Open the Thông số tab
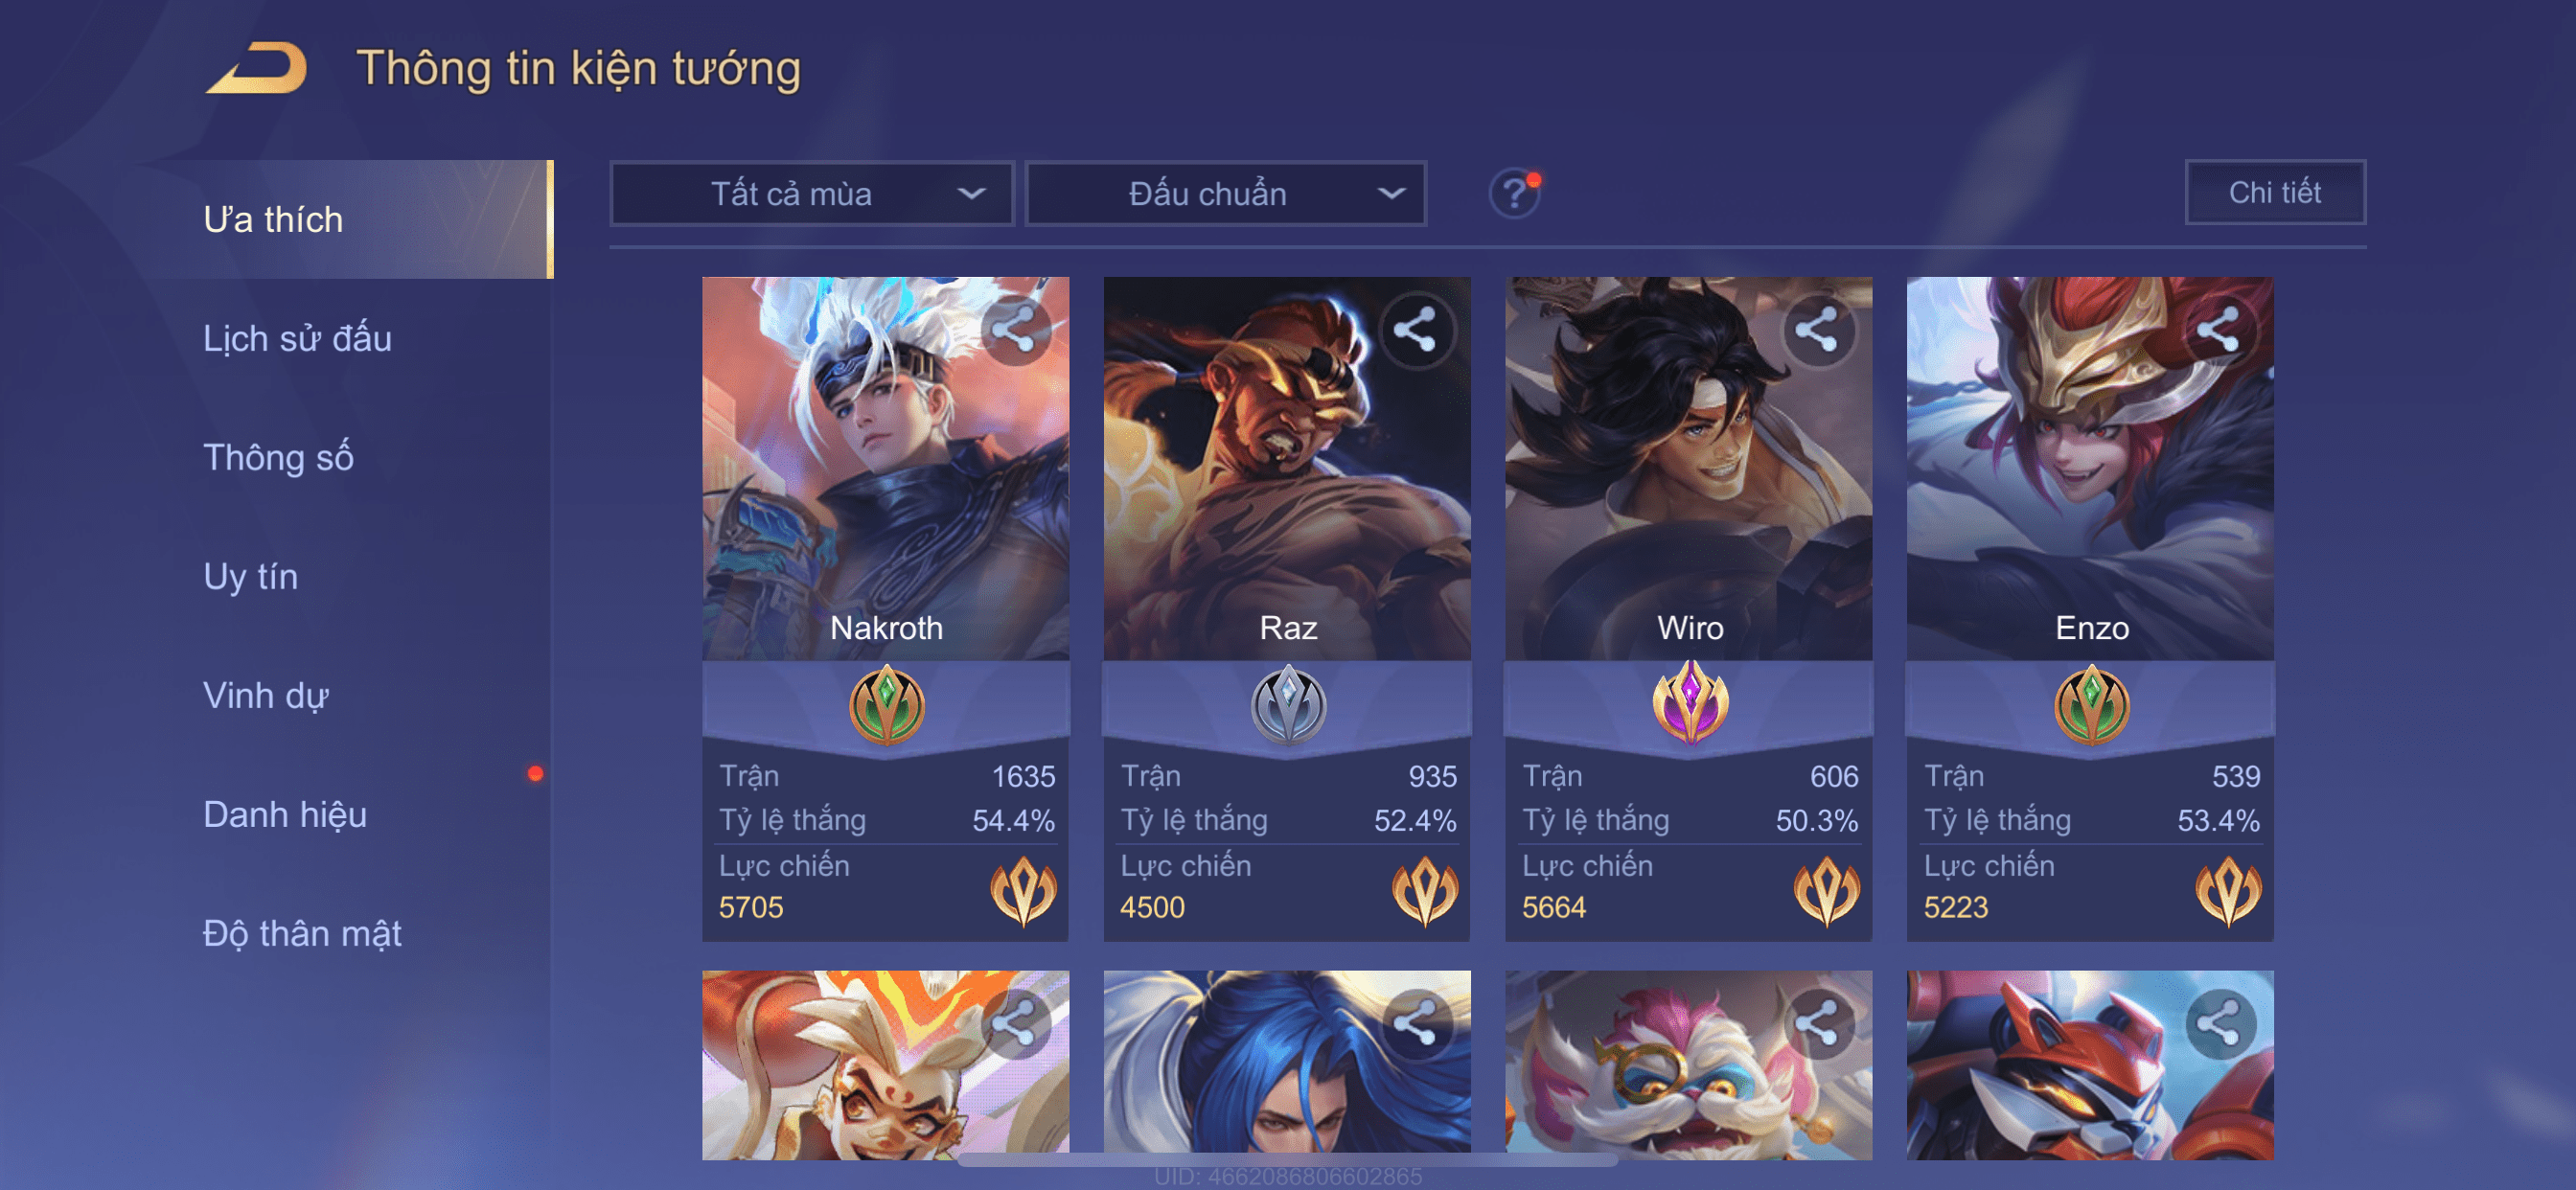 click(278, 457)
